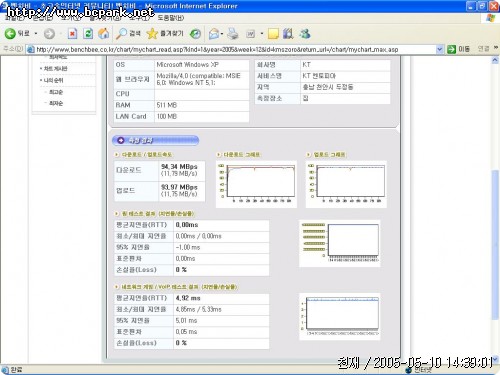Open the History clock icon

(x=195, y=34)
